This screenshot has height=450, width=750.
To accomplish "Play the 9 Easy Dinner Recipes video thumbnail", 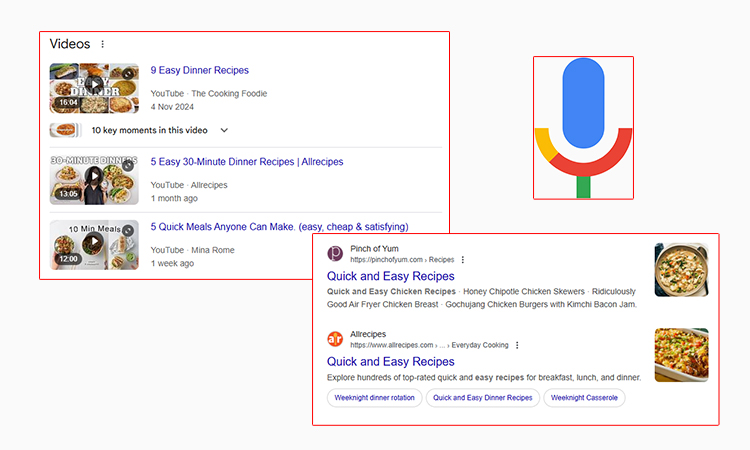I will coord(94,88).
